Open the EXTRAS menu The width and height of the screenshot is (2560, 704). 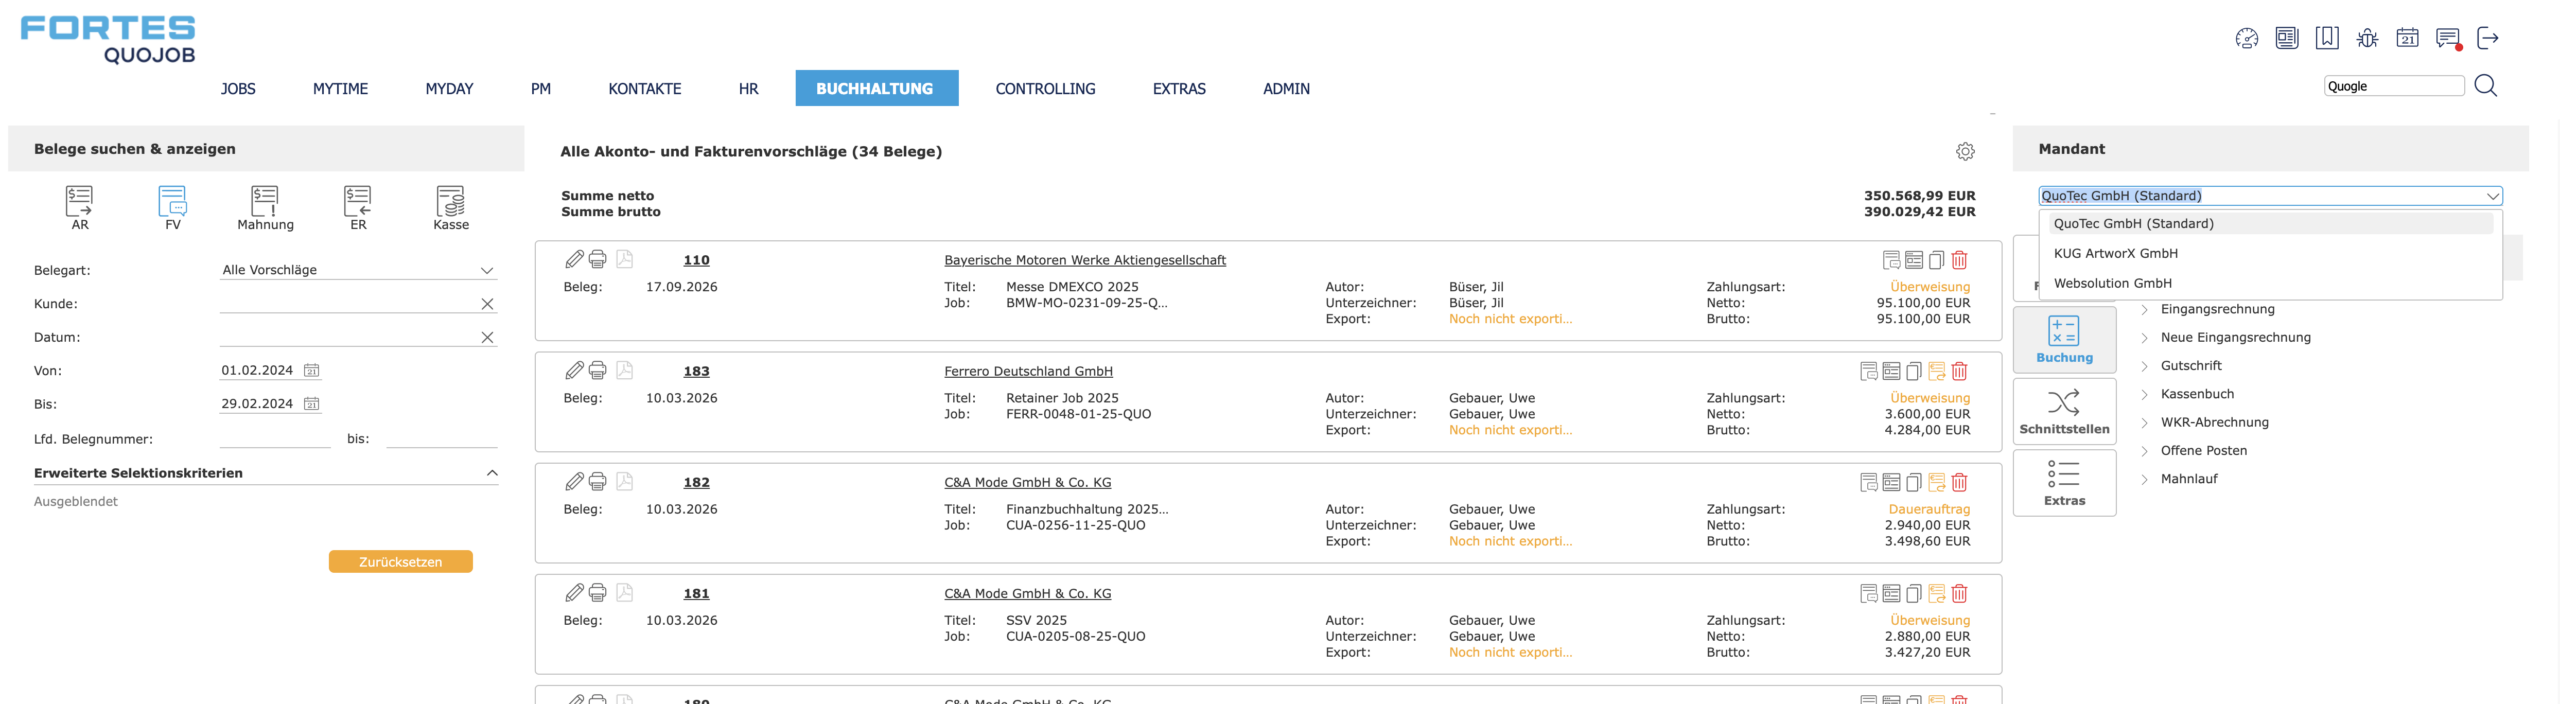point(1179,89)
